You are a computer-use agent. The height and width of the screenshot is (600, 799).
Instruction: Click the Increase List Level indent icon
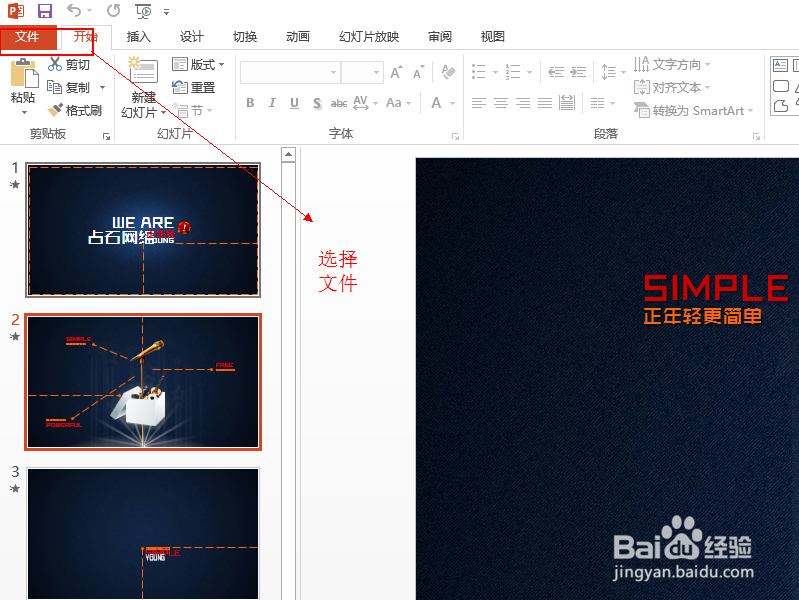point(578,72)
